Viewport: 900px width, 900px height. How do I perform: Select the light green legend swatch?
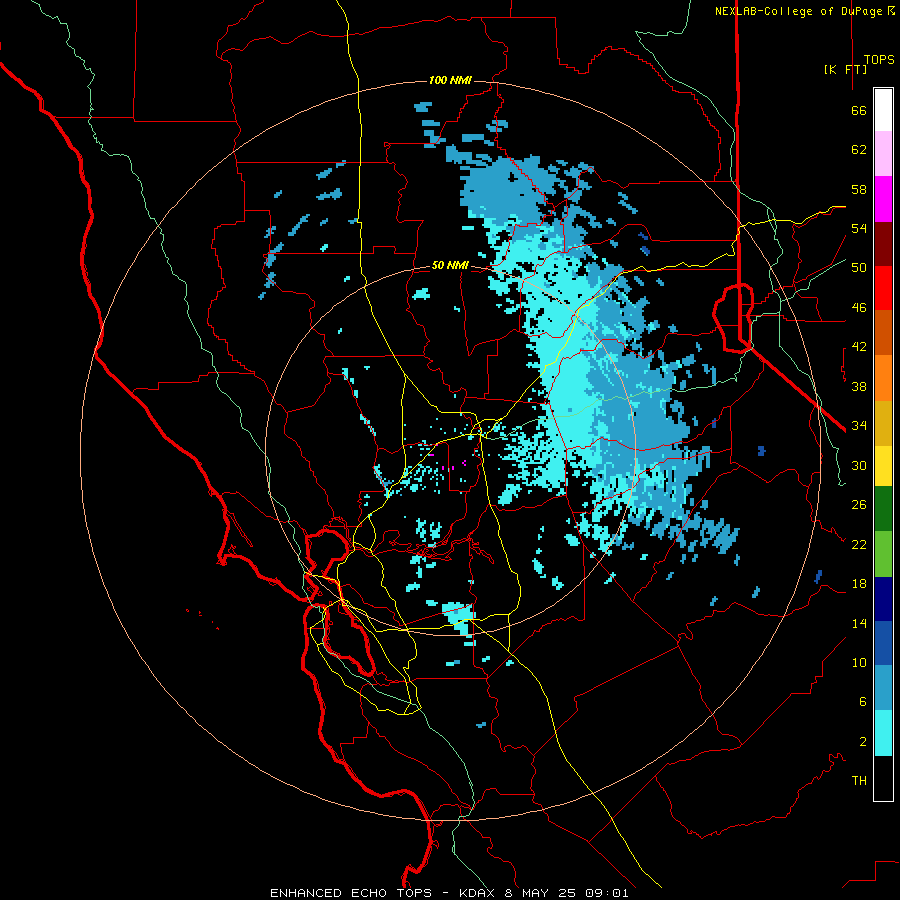[x=883, y=554]
